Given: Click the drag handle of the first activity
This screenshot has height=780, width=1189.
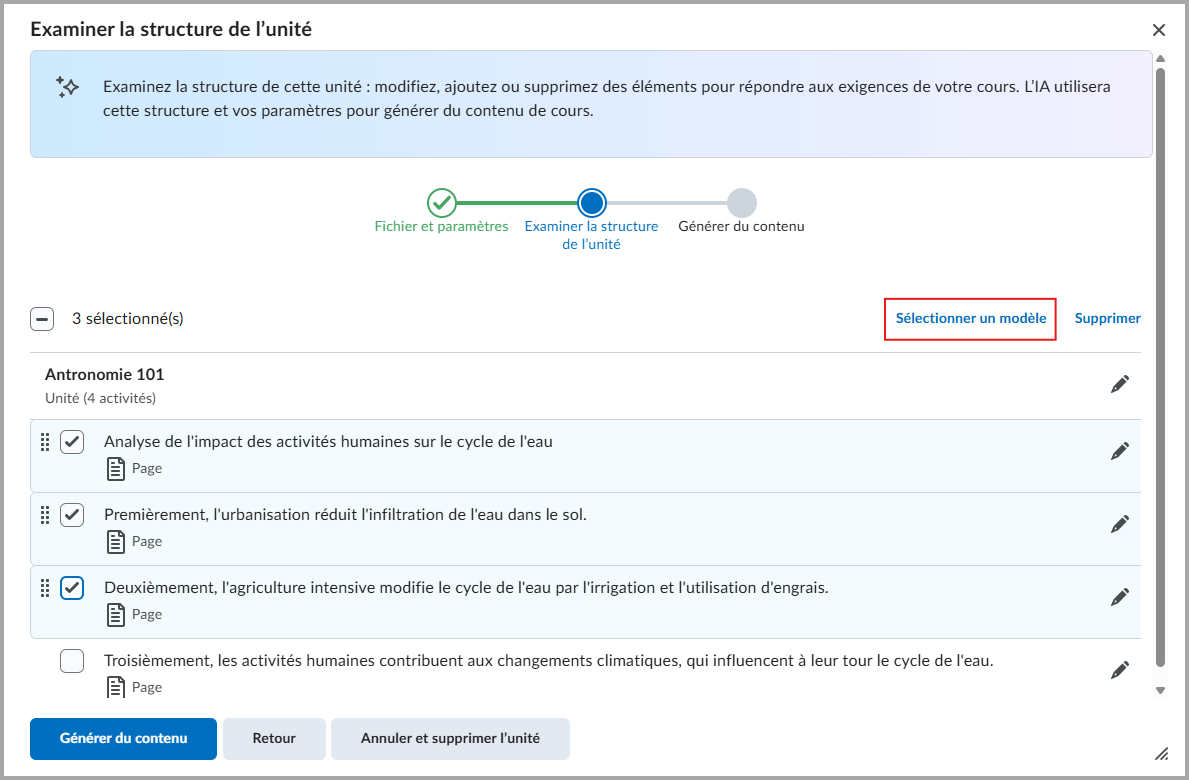Looking at the screenshot, I should point(45,442).
